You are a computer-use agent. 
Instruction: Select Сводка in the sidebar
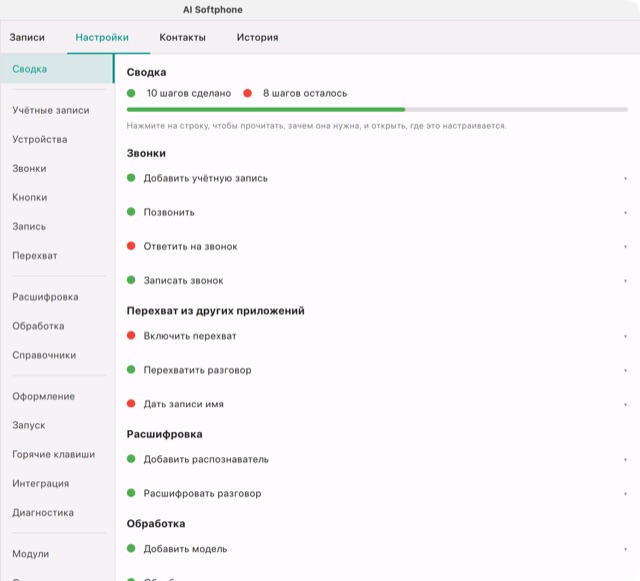(57, 69)
